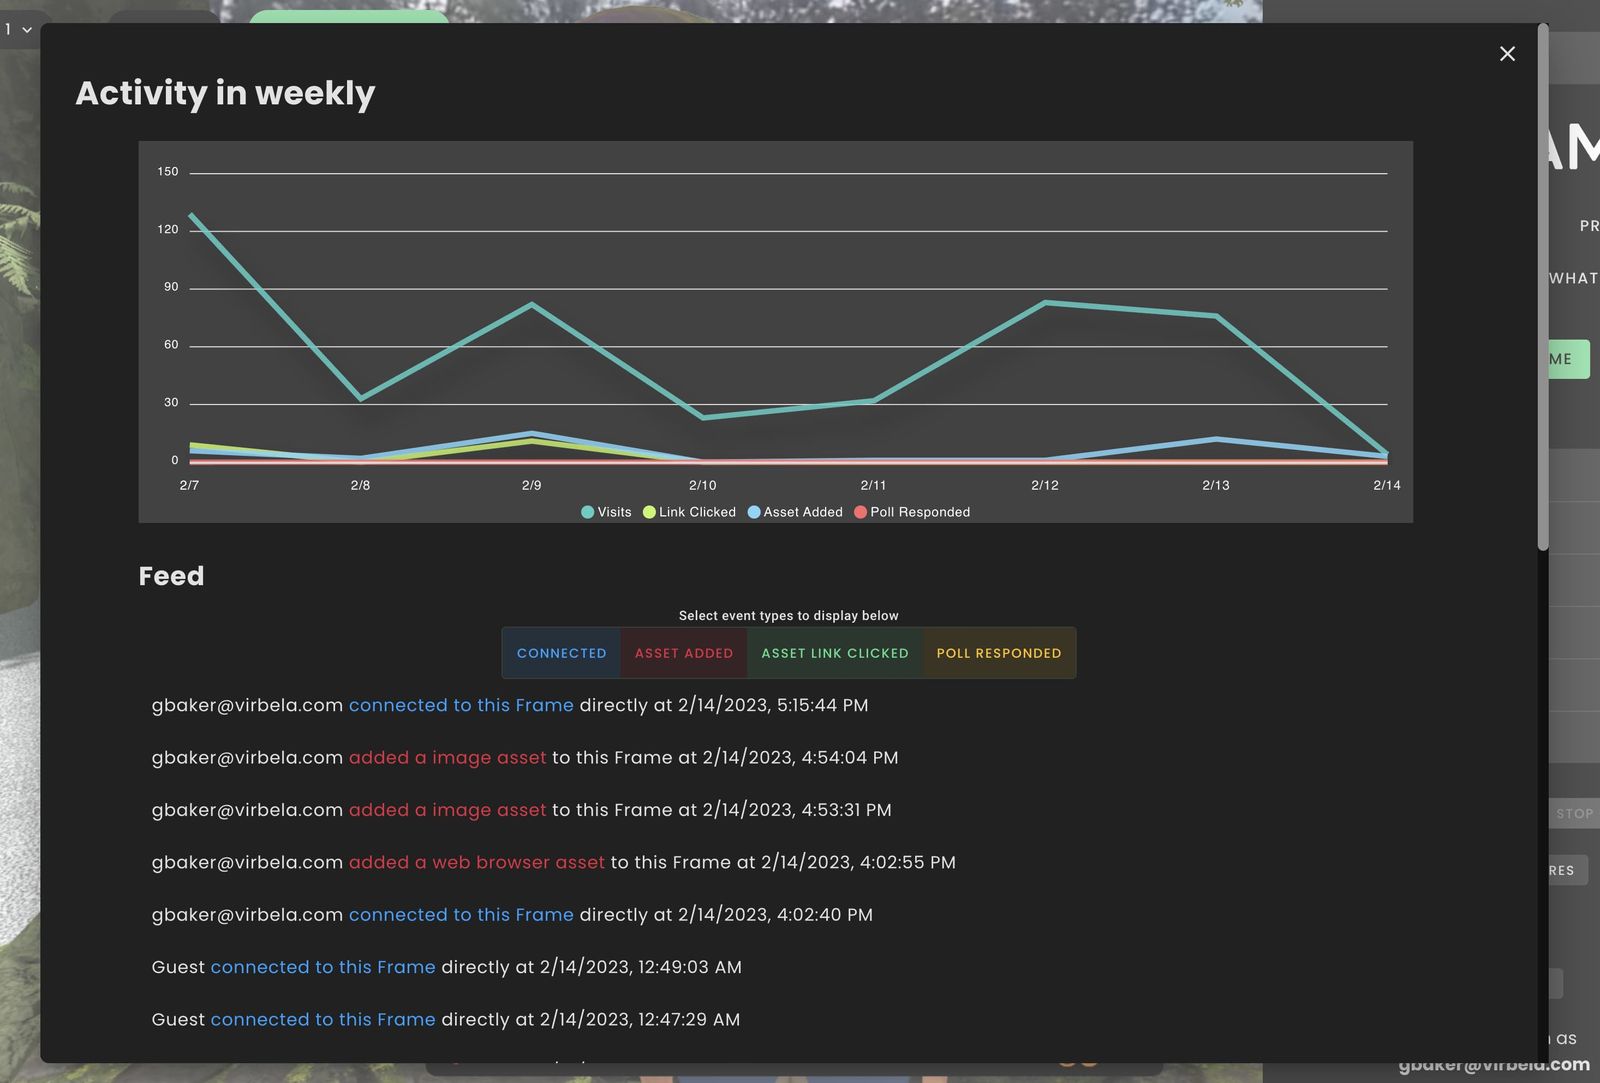Click 'added a web browser asset' link
The image size is (1600, 1083).
(x=476, y=862)
